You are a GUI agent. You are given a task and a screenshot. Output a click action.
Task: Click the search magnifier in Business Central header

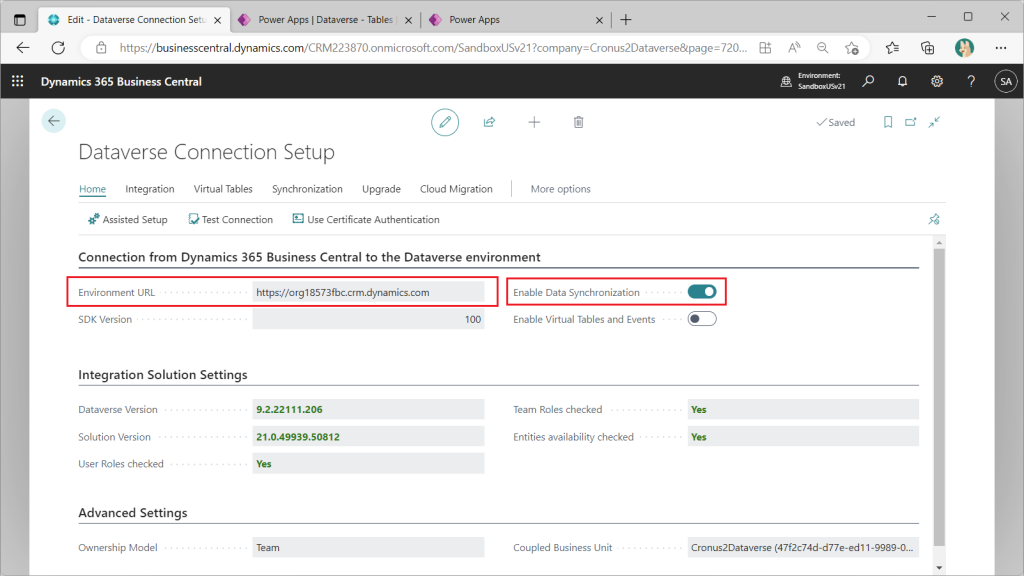click(868, 81)
